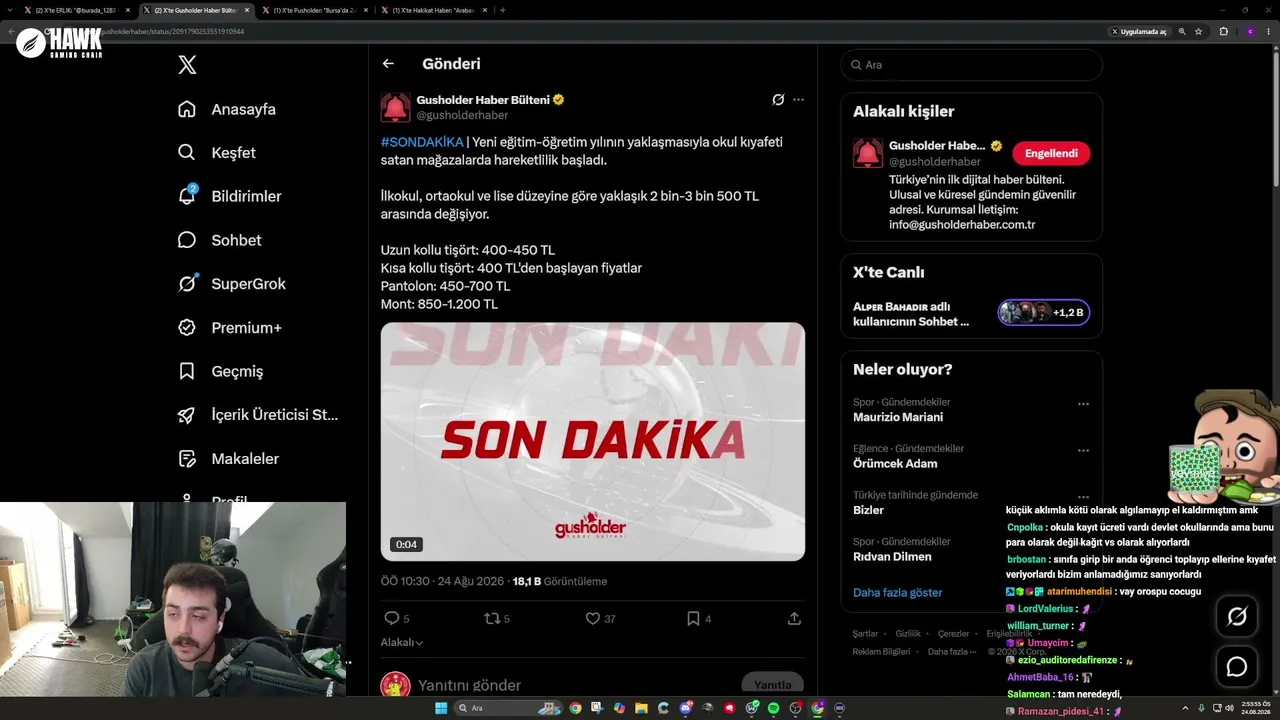Switch to the X'te Hakikat Haber tab
The image size is (1280, 720).
[x=432, y=10]
